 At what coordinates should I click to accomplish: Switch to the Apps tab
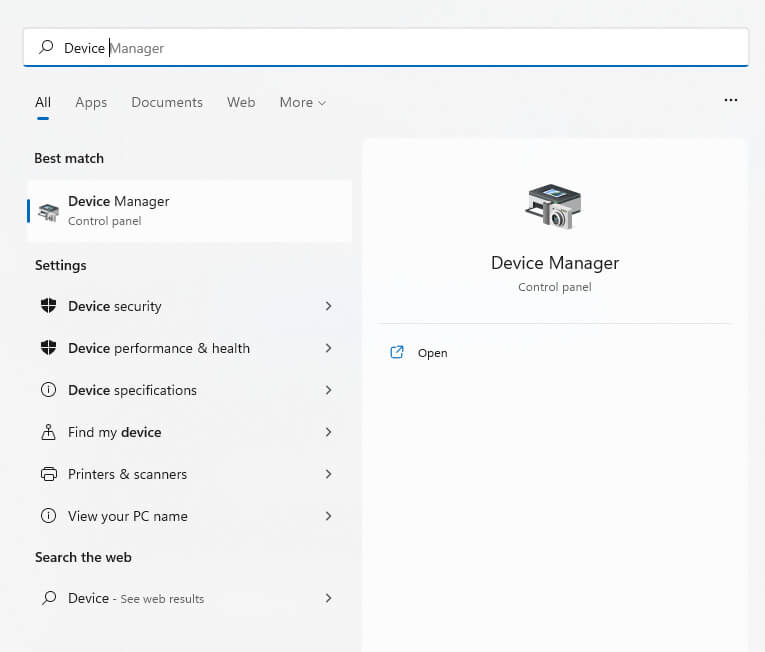pos(91,102)
